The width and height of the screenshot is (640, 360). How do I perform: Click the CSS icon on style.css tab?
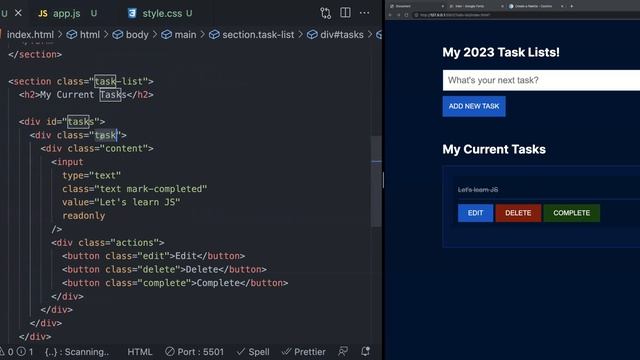coord(132,13)
